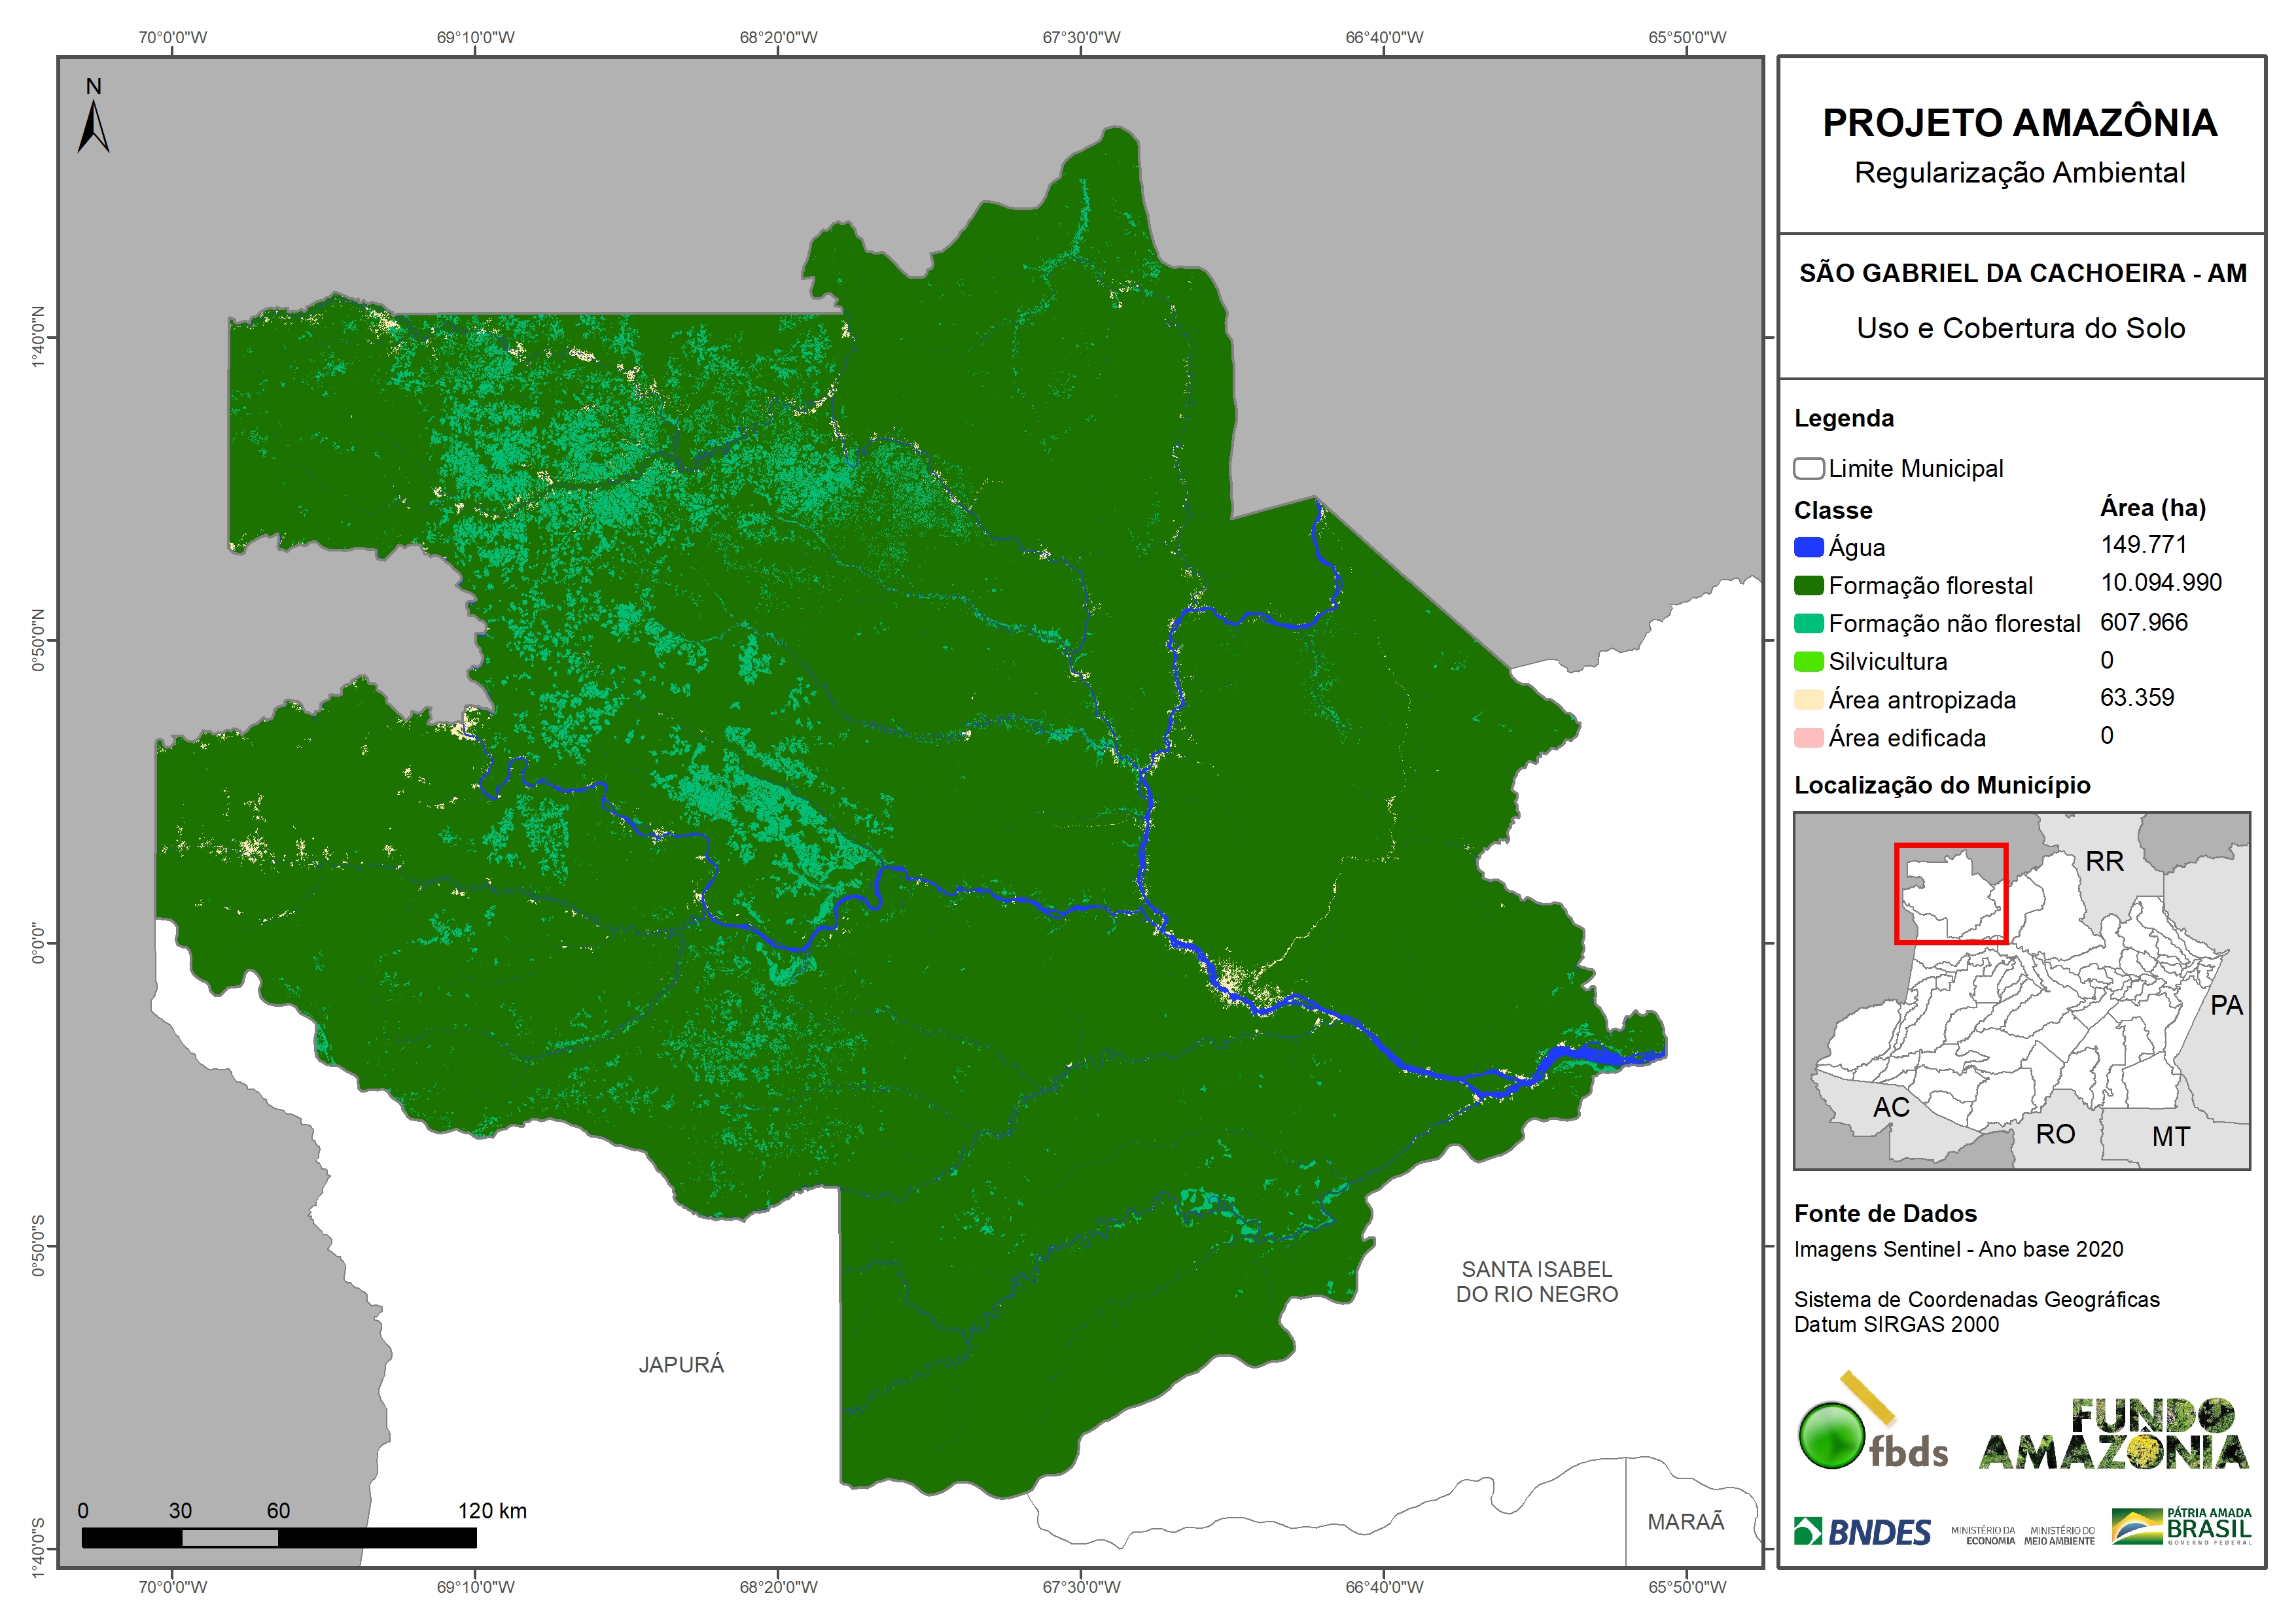Viewport: 2296px width, 1623px height.
Task: Click the Formação não florestal swatch
Action: coord(1808,623)
